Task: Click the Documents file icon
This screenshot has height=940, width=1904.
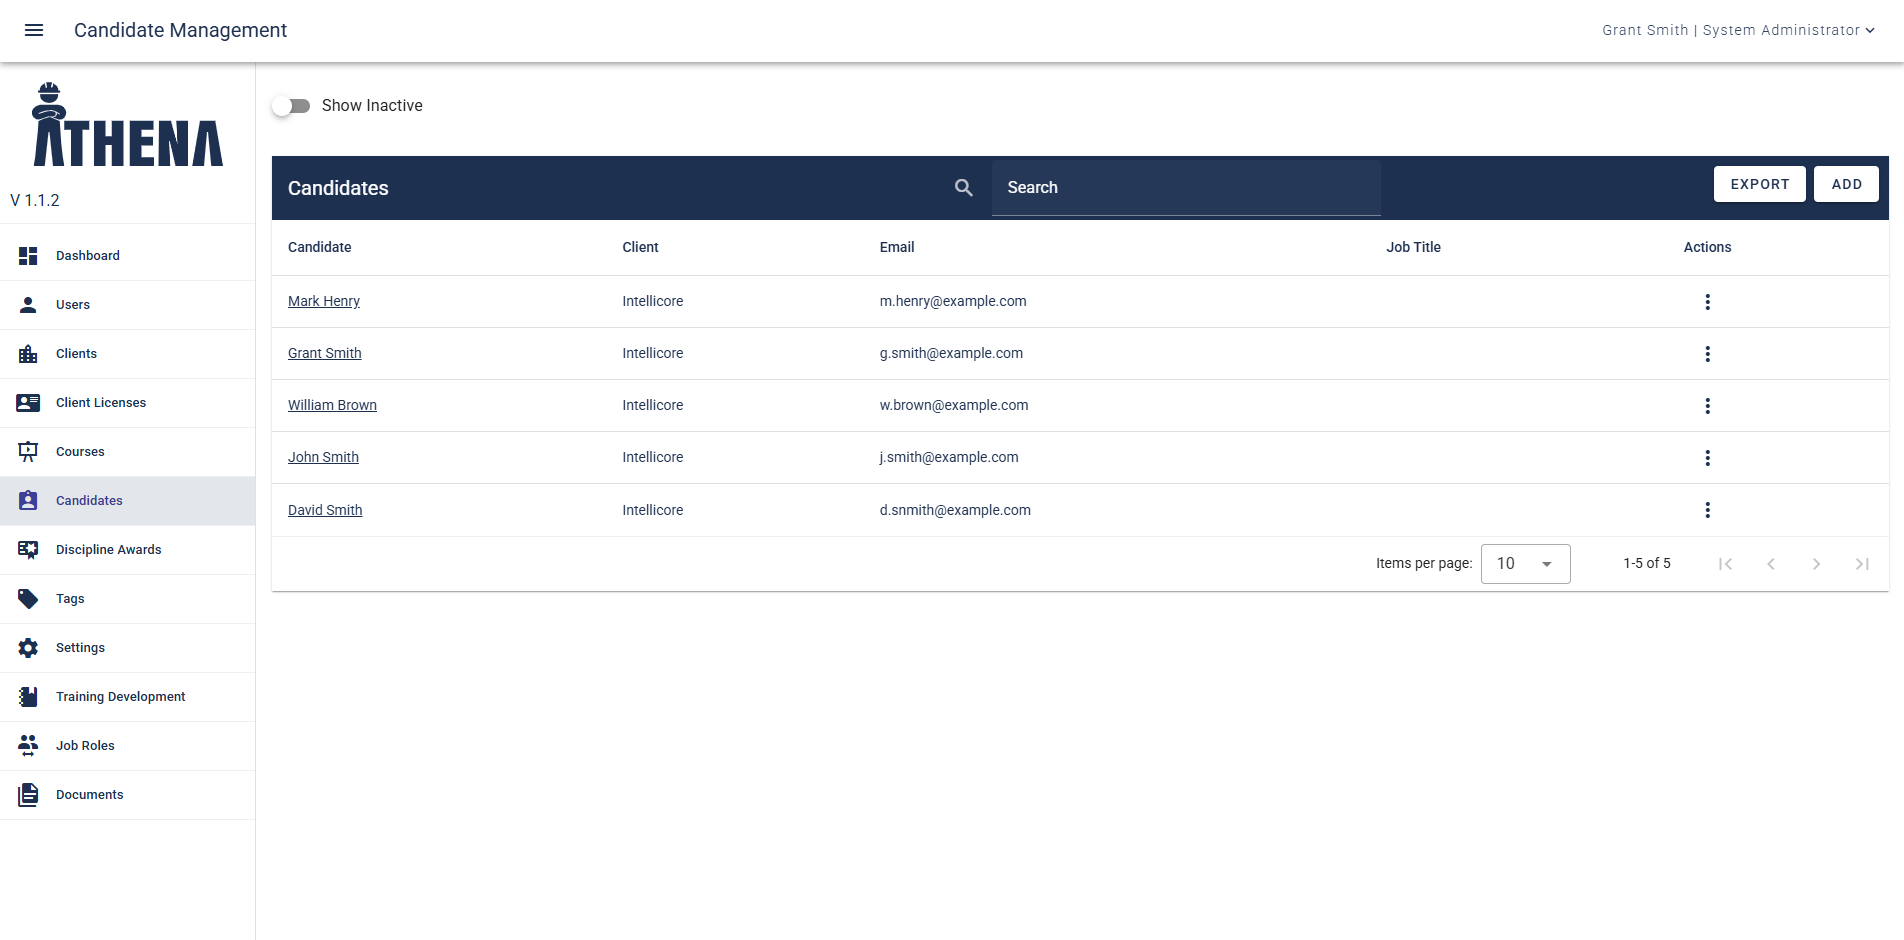Action: click(x=28, y=795)
